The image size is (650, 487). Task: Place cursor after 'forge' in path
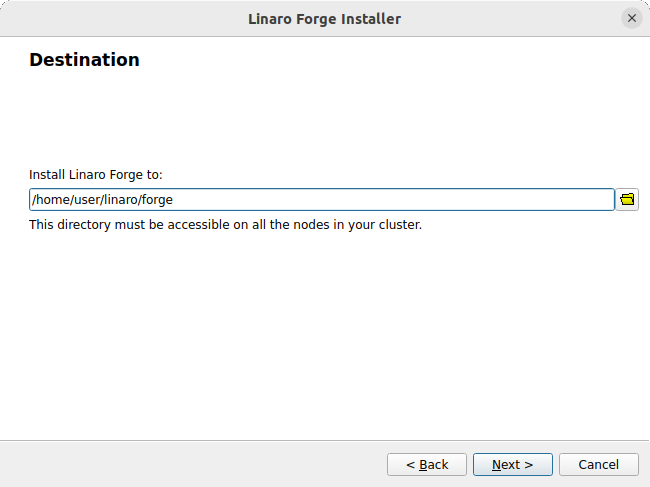[x=173, y=199]
